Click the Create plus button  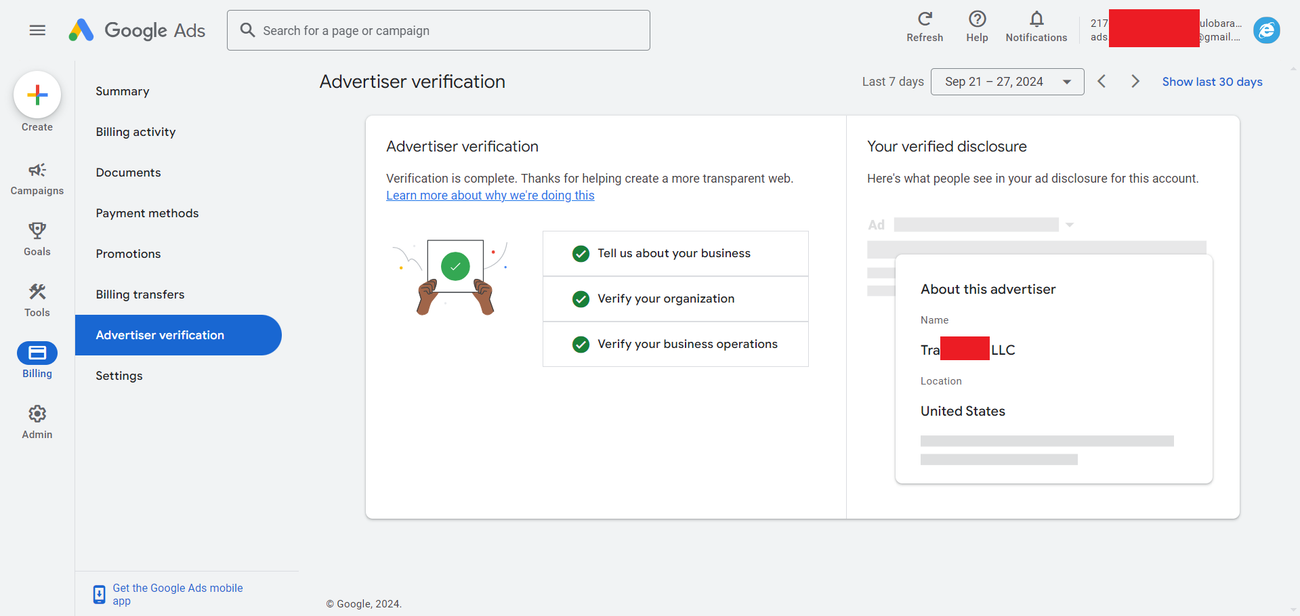(37, 96)
